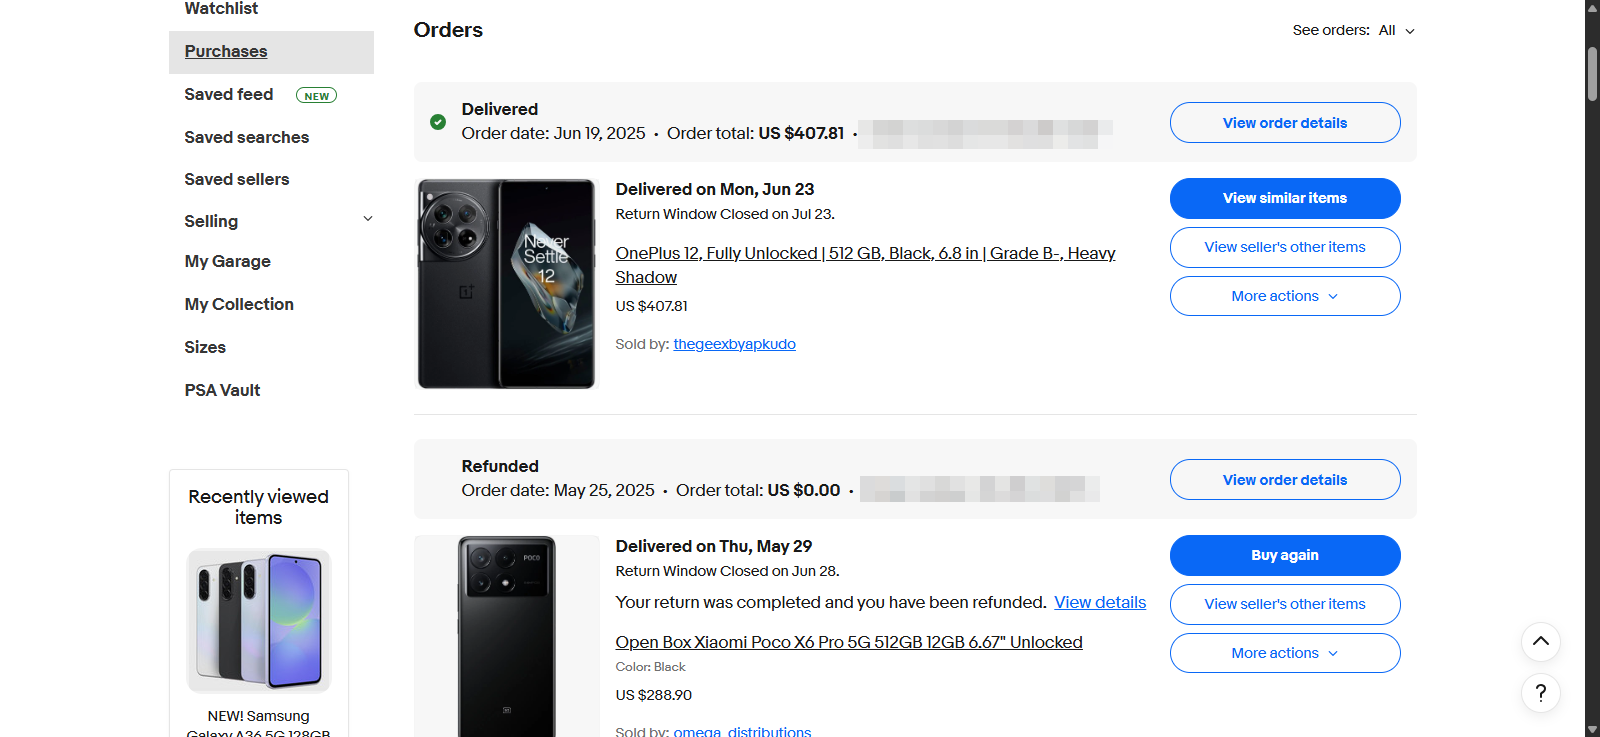Open the Samsung Galaxy recently viewed thumbnail
This screenshot has height=737, width=1600.
(259, 620)
